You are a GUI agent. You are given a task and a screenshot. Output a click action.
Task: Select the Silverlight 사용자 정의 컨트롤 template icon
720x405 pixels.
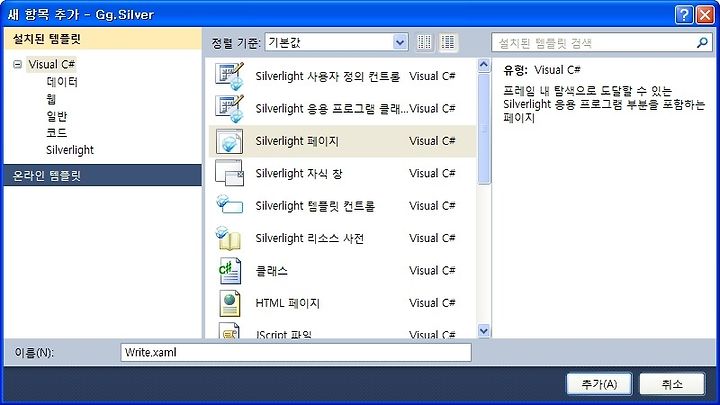click(229, 76)
